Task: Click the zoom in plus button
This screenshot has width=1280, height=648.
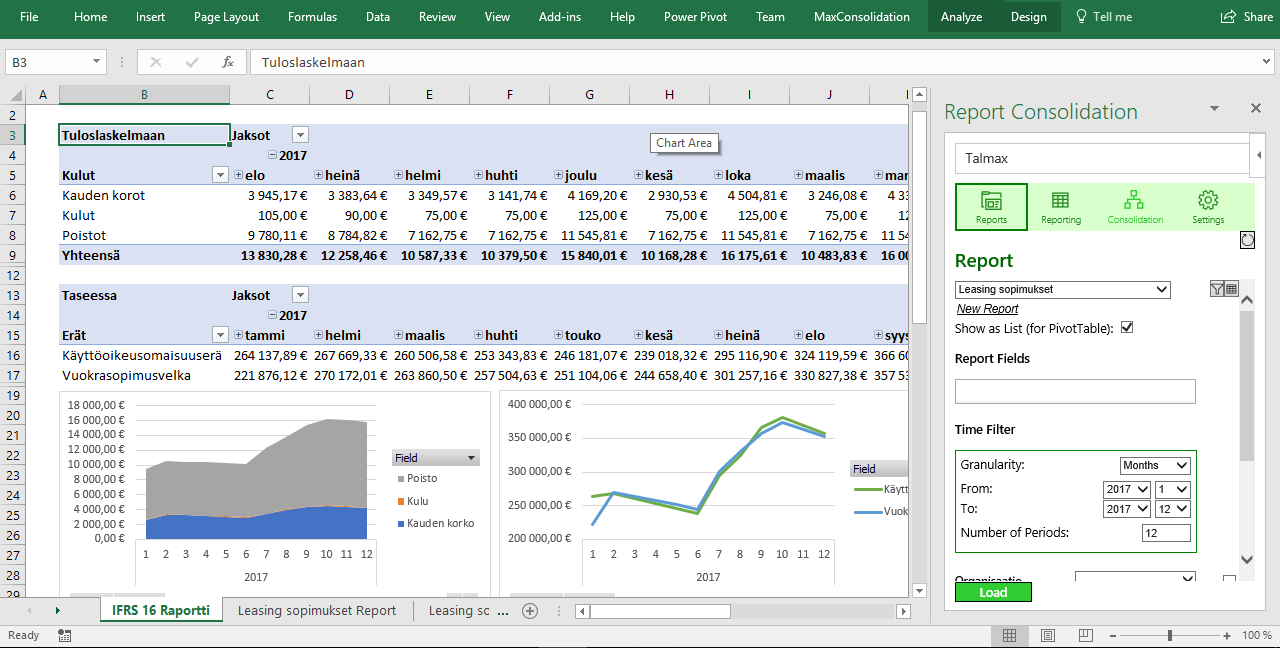Action: click(x=1227, y=635)
